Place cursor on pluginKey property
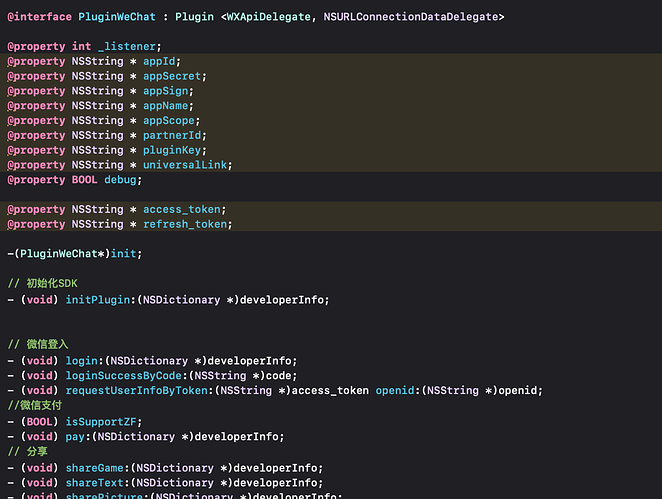The image size is (662, 499). 174,150
